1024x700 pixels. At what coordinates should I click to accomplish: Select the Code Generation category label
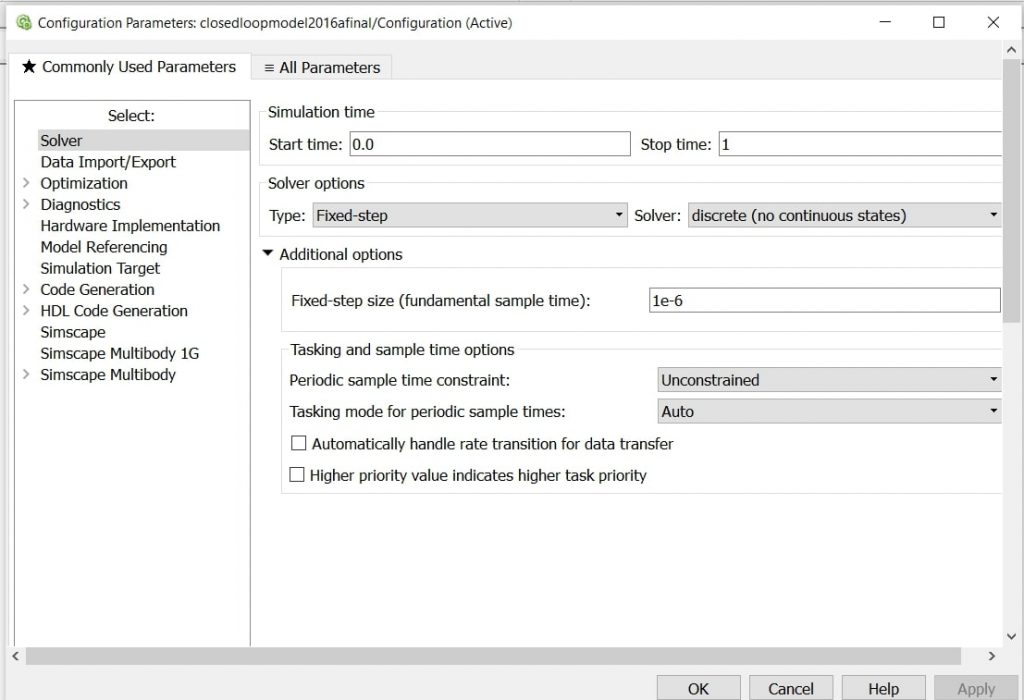97,289
